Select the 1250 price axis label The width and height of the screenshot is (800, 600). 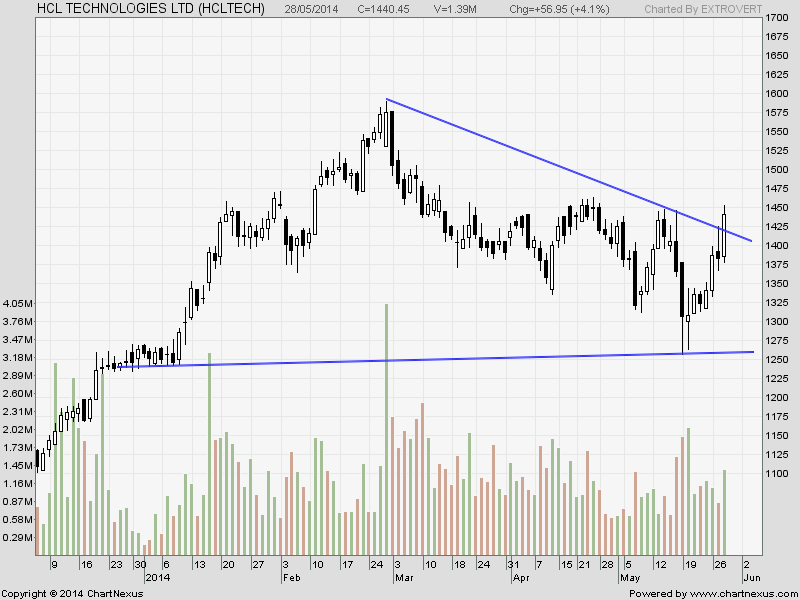click(774, 360)
